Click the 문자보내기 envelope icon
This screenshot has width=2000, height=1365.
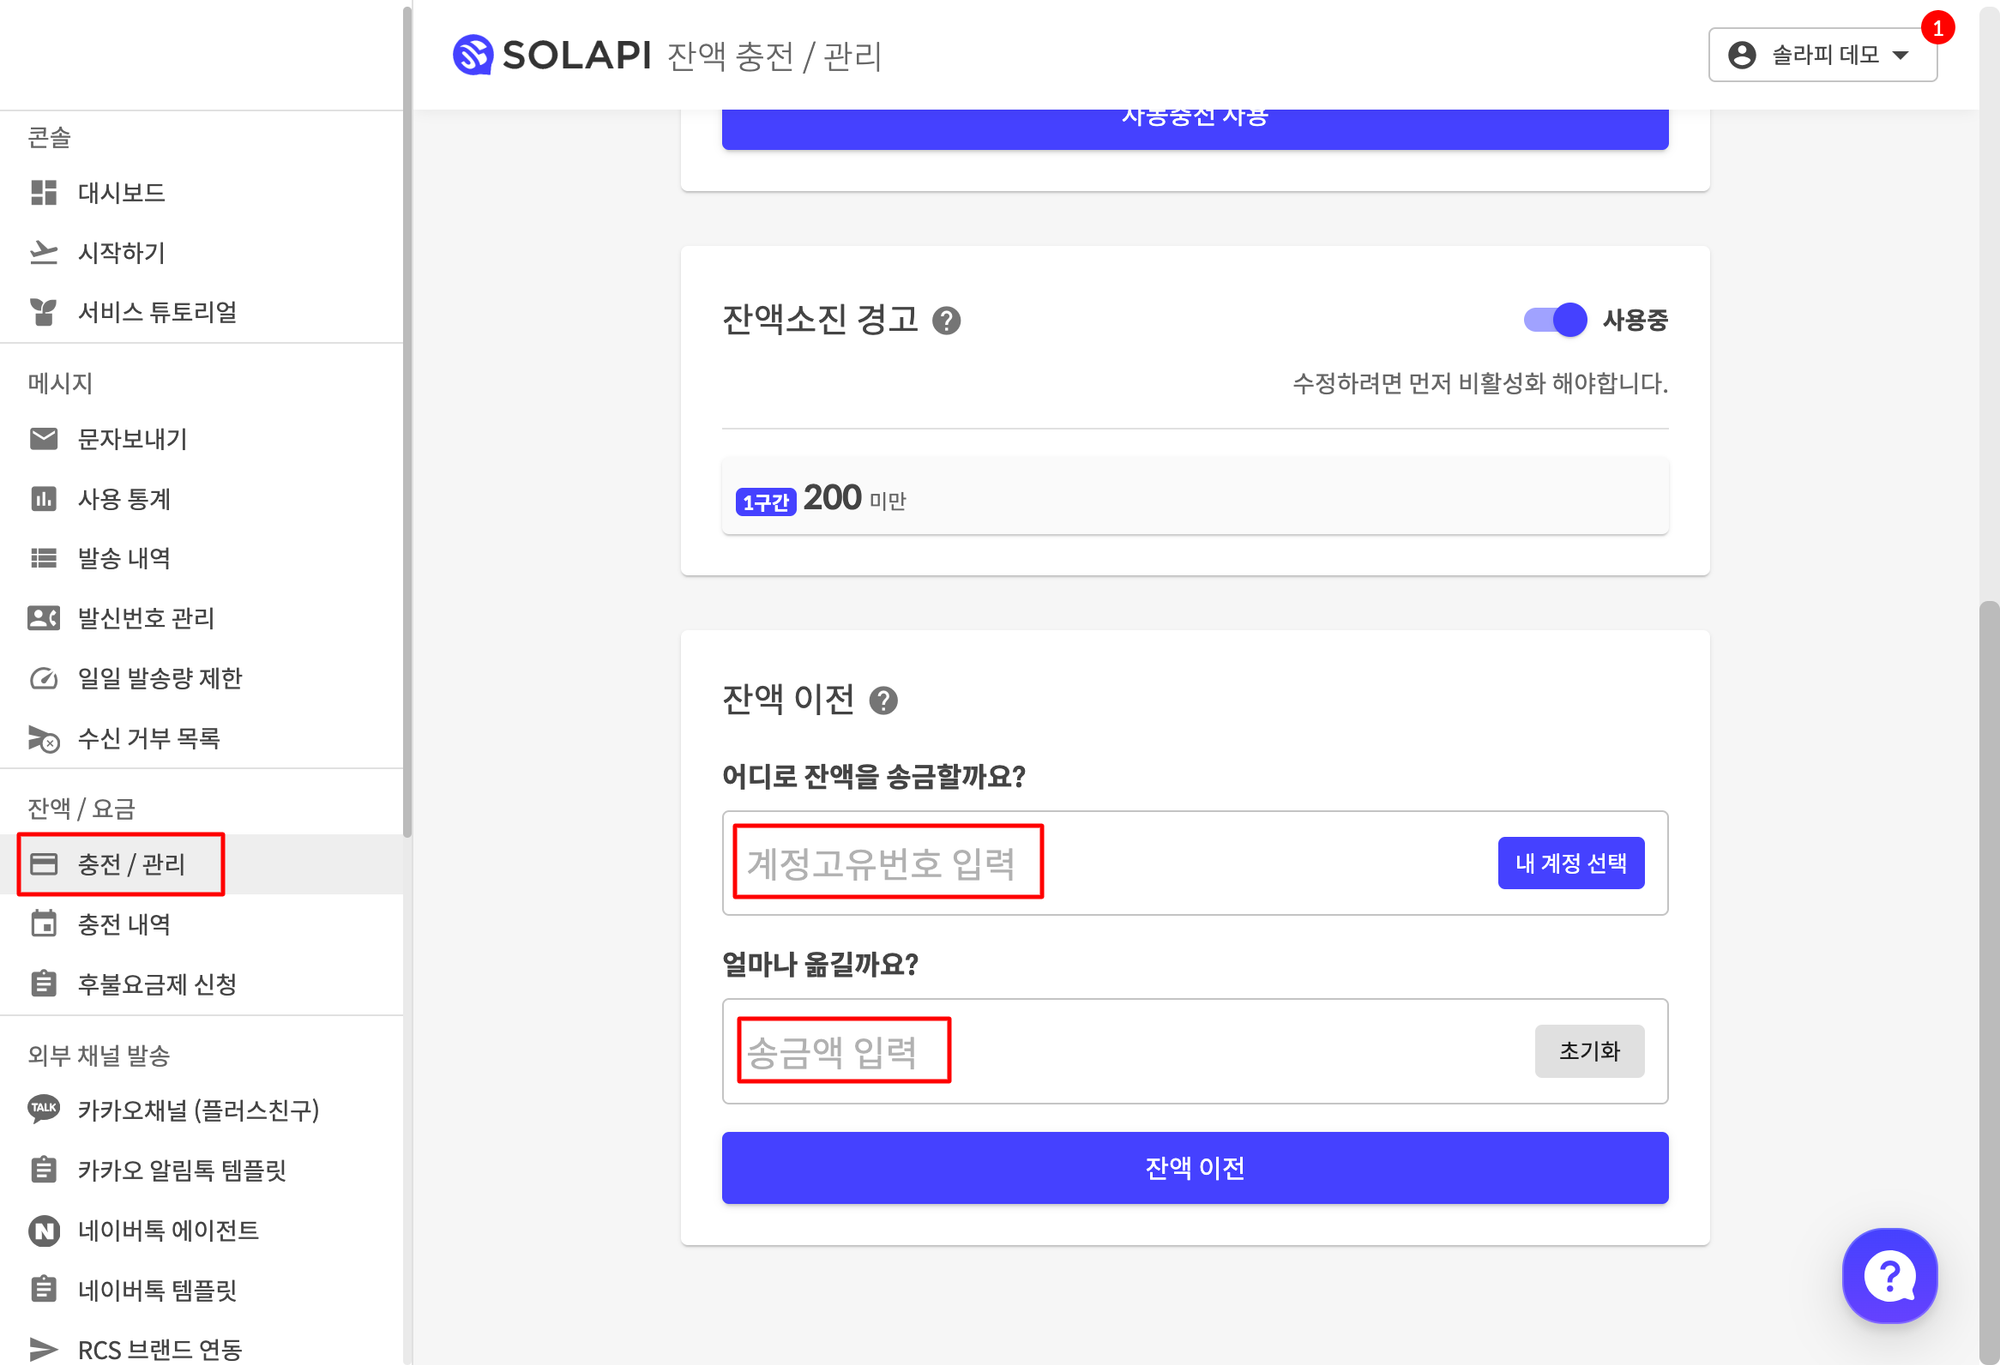44,439
